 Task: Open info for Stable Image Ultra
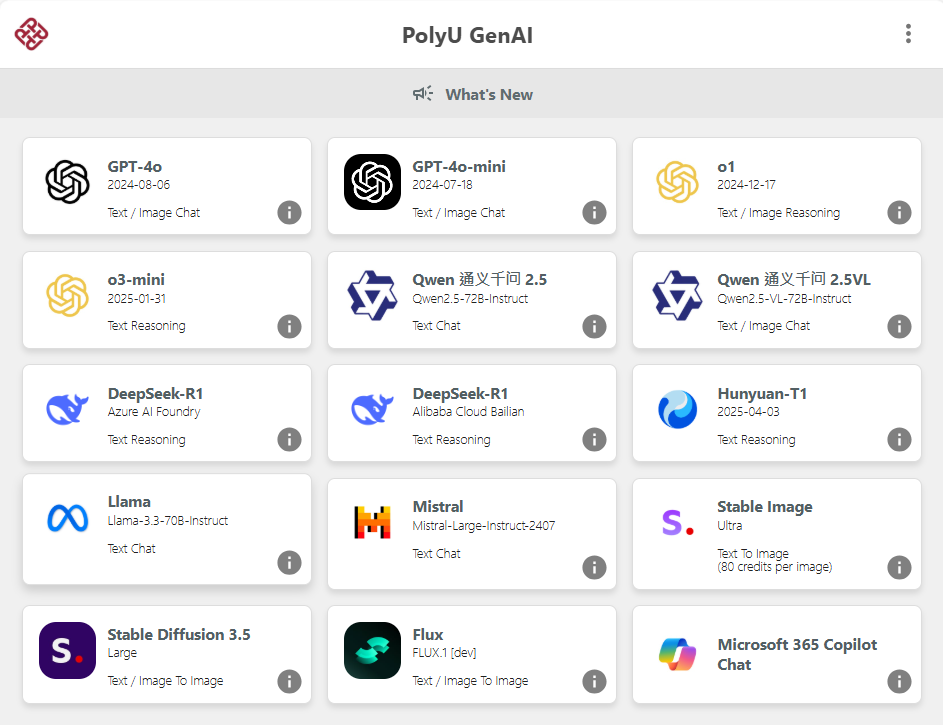click(899, 567)
